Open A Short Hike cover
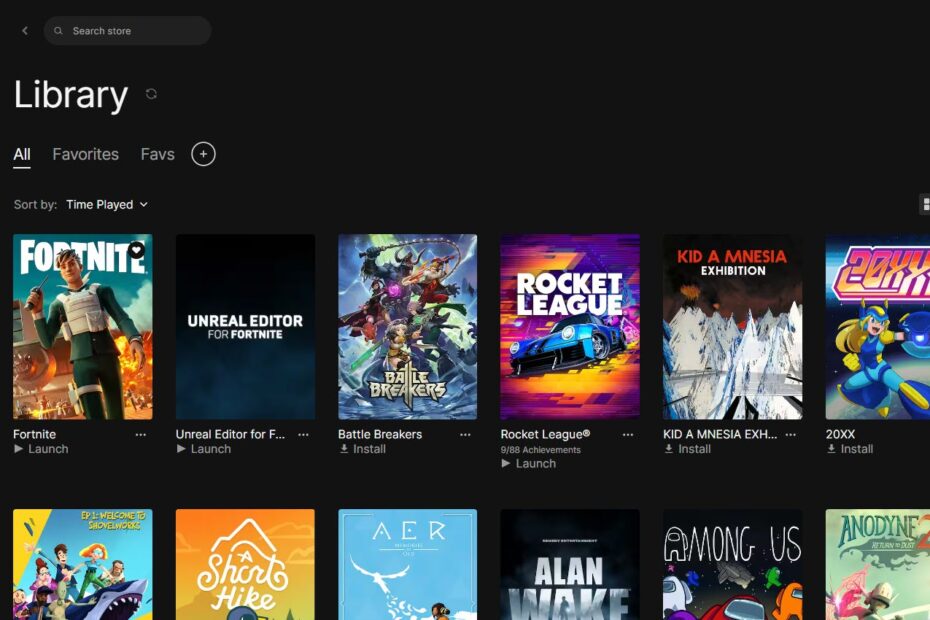 click(x=245, y=564)
